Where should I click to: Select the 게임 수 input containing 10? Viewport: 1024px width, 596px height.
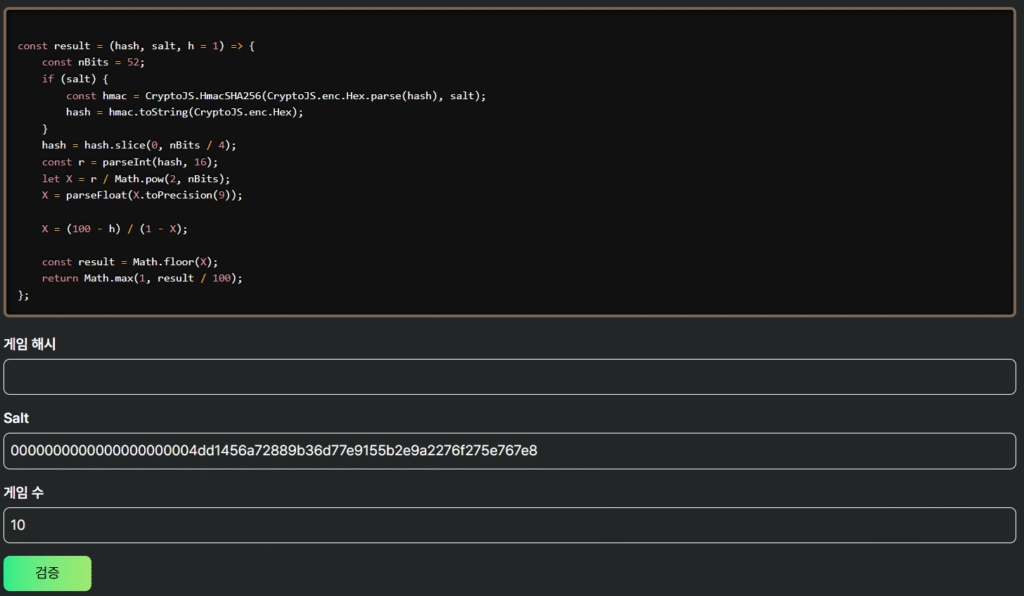510,525
